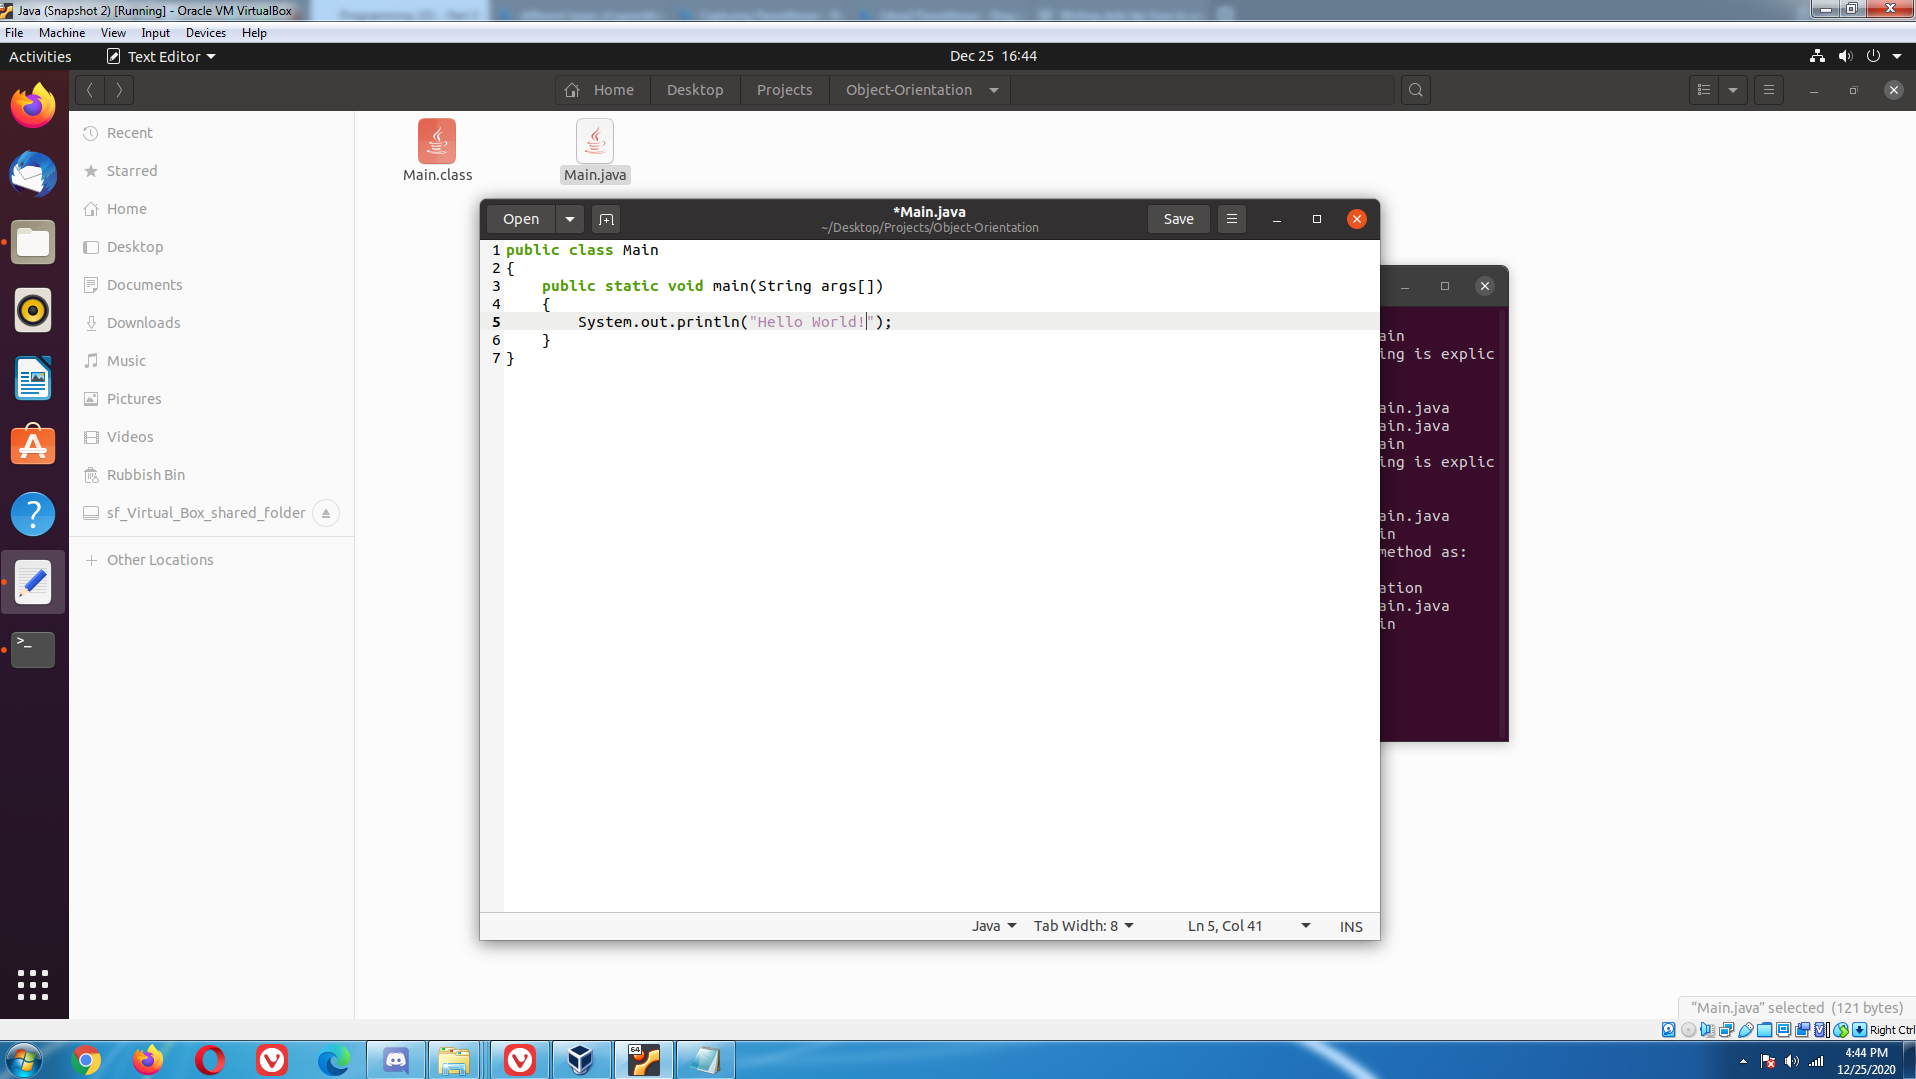Open Documents in the sidebar
The width and height of the screenshot is (1916, 1079).
click(211, 285)
